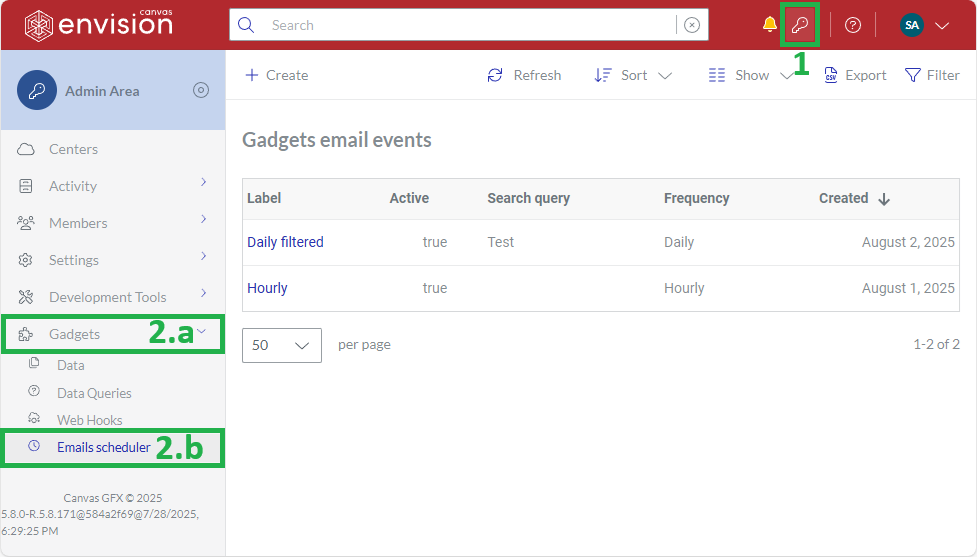The height and width of the screenshot is (557, 977).
Task: Click the Sort arrows icon
Action: (603, 75)
